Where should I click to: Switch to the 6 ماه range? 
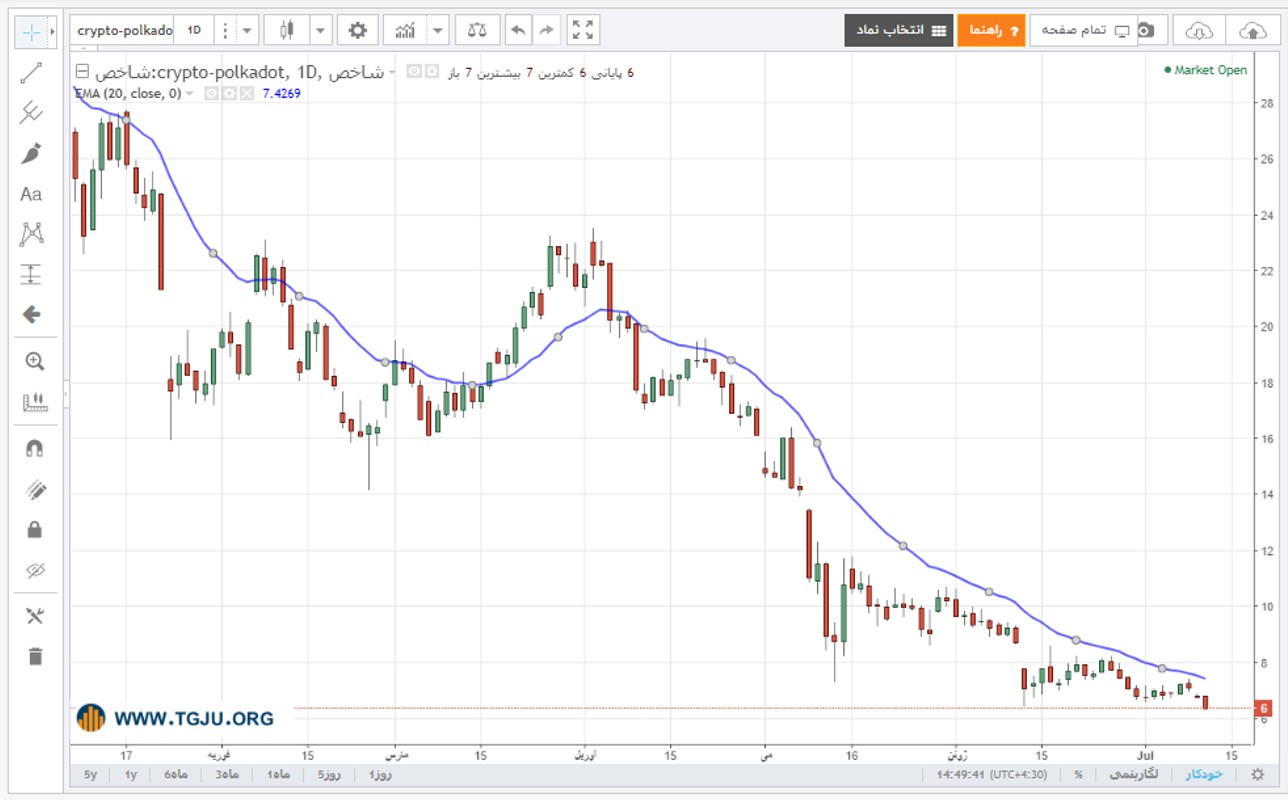[x=176, y=775]
